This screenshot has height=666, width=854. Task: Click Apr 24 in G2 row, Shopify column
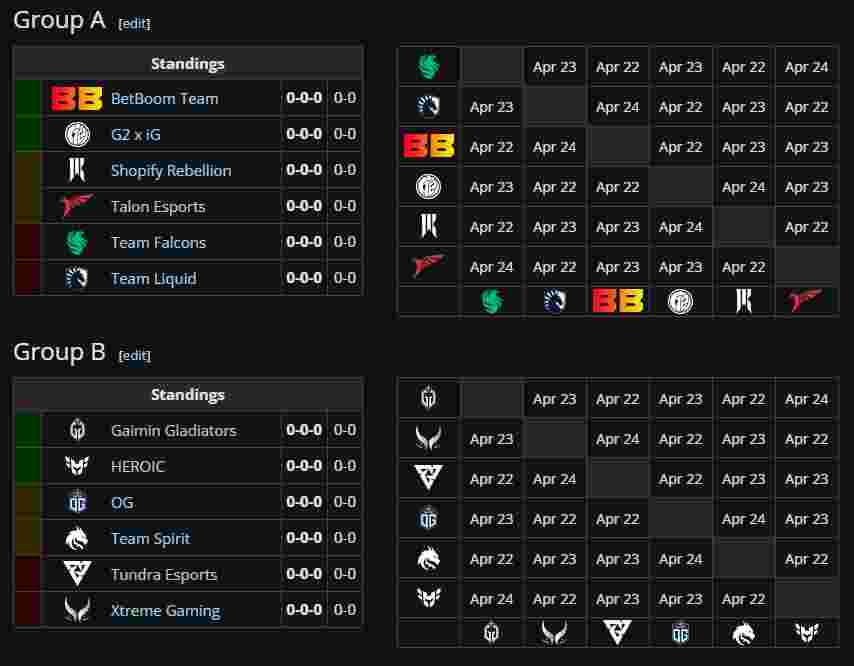743,187
